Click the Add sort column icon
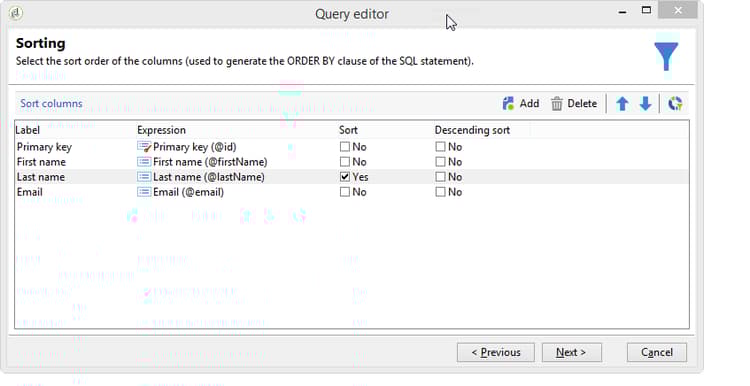The image size is (750, 386). pos(508,103)
